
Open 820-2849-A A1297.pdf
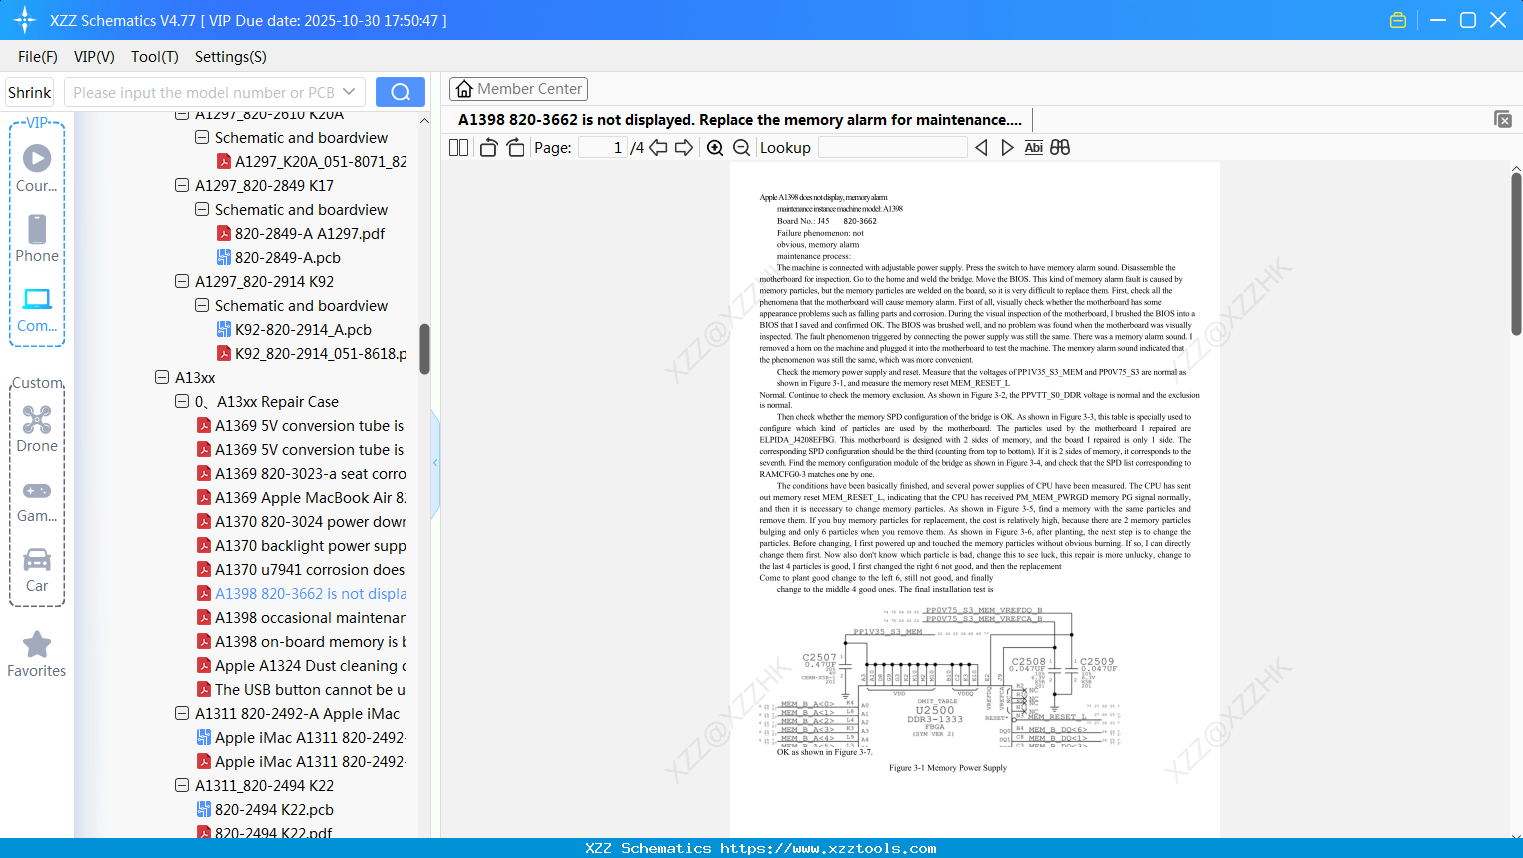click(301, 233)
